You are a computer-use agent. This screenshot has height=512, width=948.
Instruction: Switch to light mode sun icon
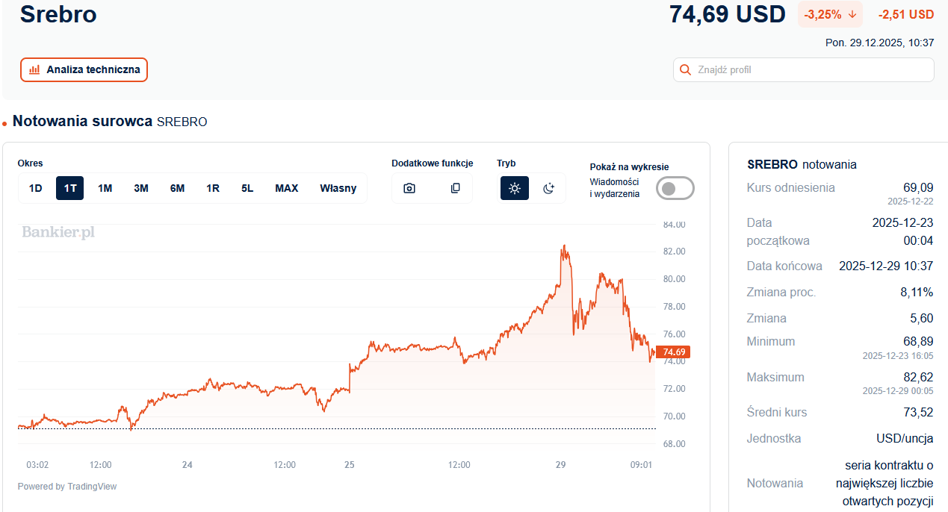click(x=514, y=188)
